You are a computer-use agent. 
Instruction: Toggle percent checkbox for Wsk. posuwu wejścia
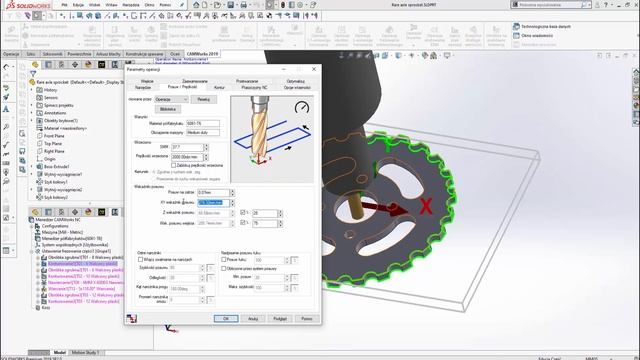click(243, 223)
